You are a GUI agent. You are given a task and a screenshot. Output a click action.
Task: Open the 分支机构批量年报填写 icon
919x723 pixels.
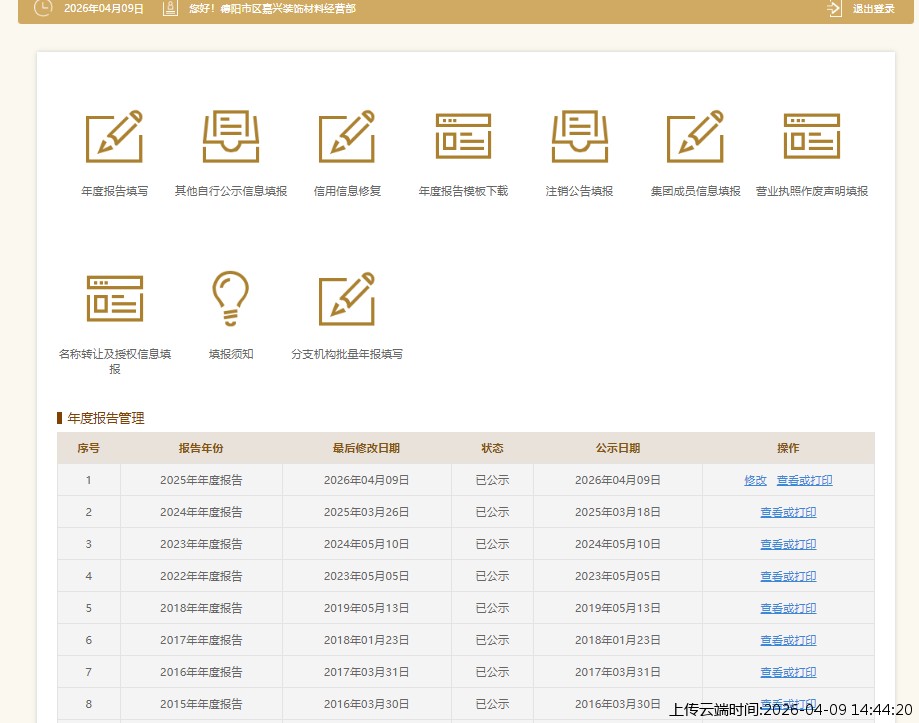click(347, 299)
